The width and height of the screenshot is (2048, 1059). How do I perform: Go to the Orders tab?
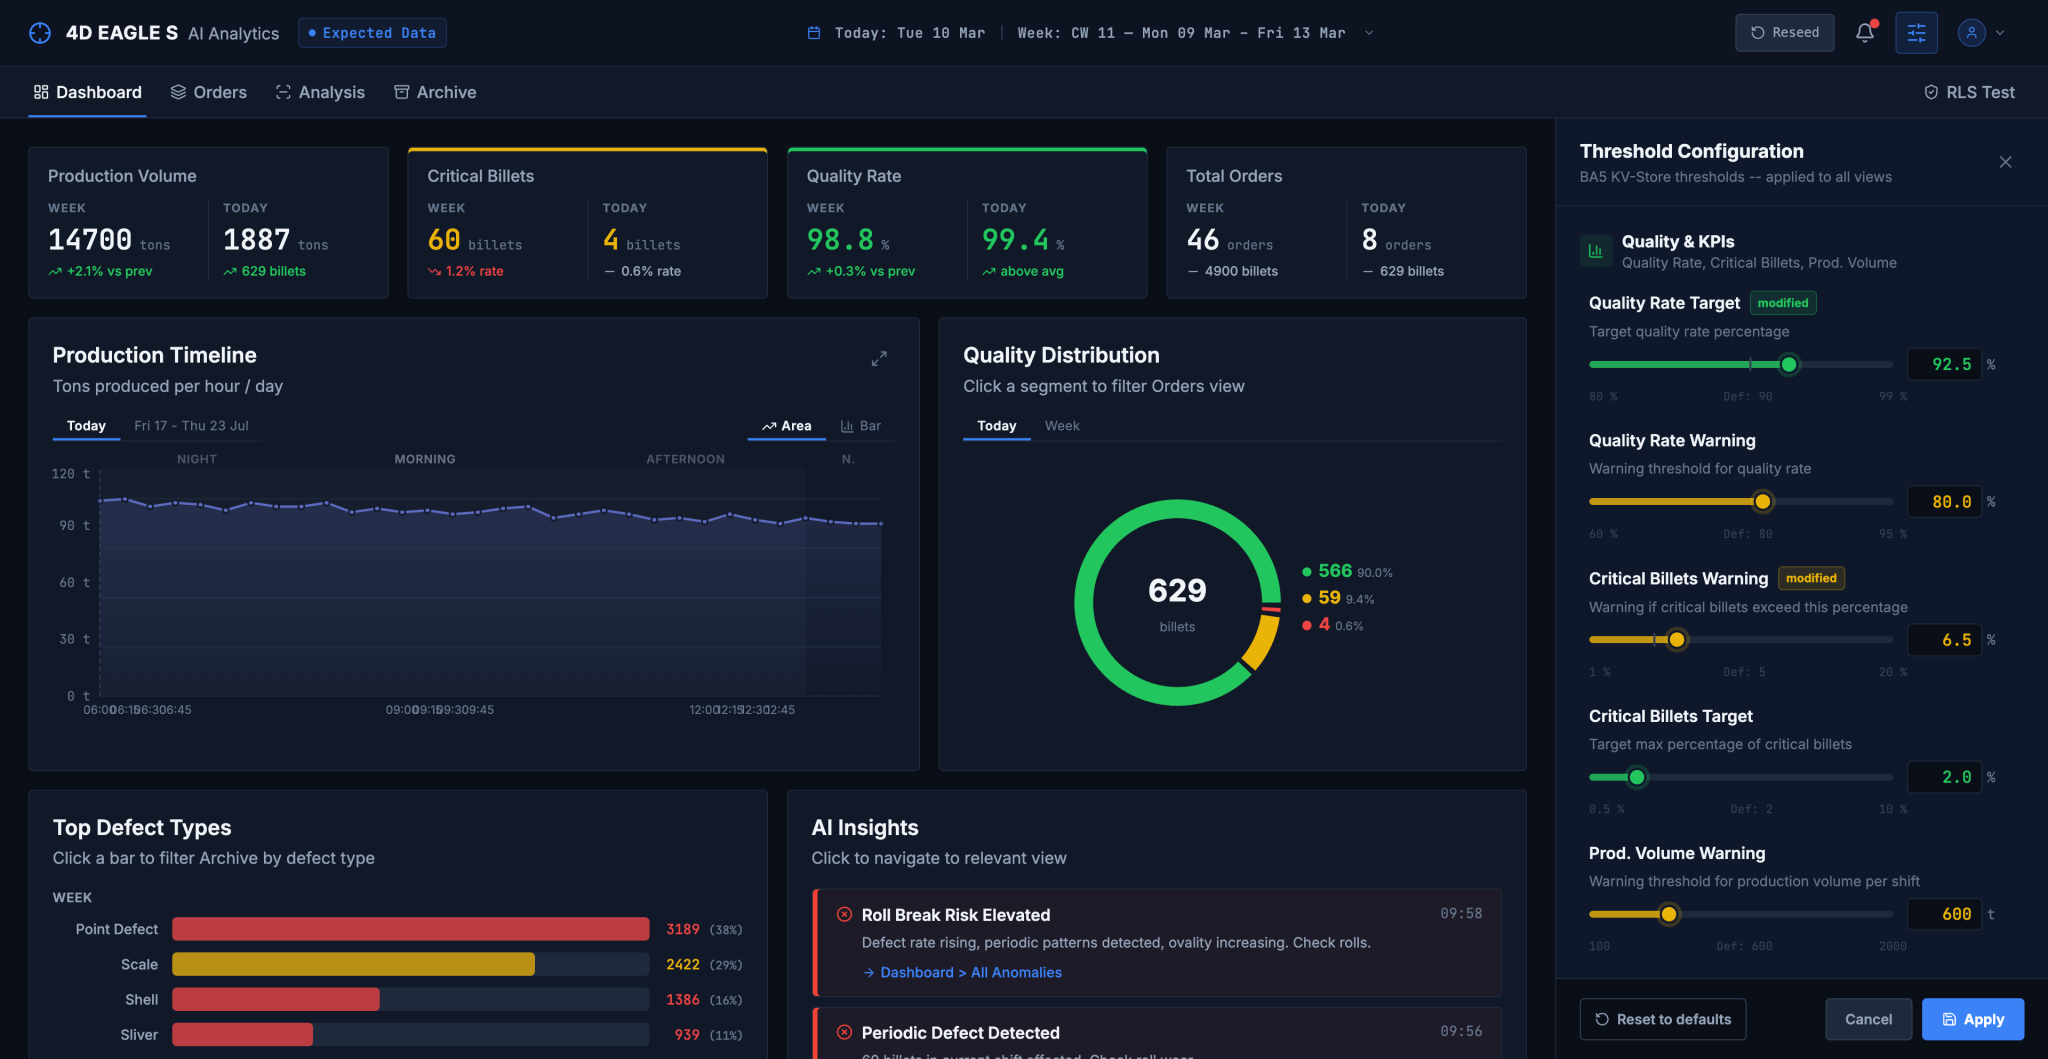click(x=208, y=92)
